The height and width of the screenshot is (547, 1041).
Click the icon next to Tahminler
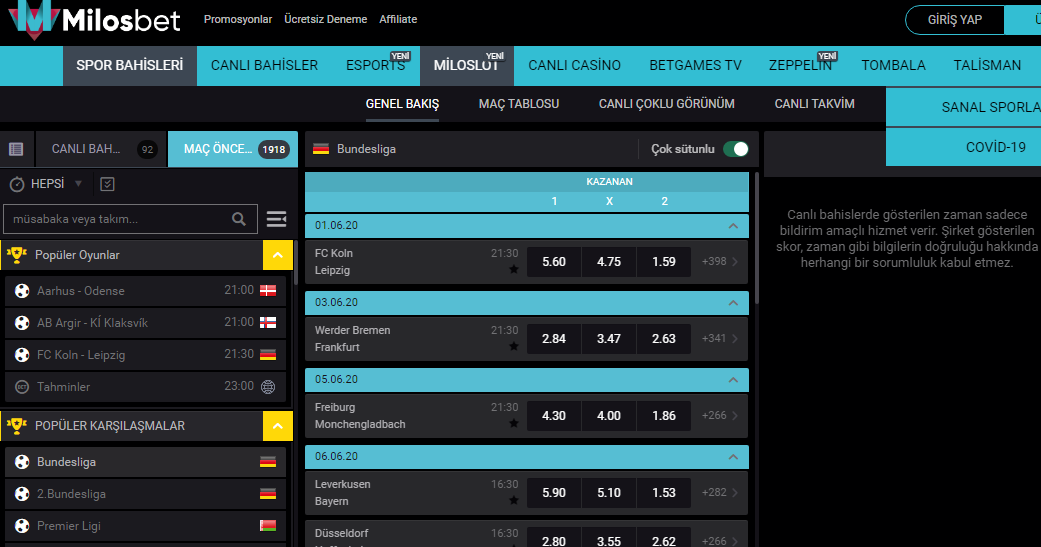[22, 386]
